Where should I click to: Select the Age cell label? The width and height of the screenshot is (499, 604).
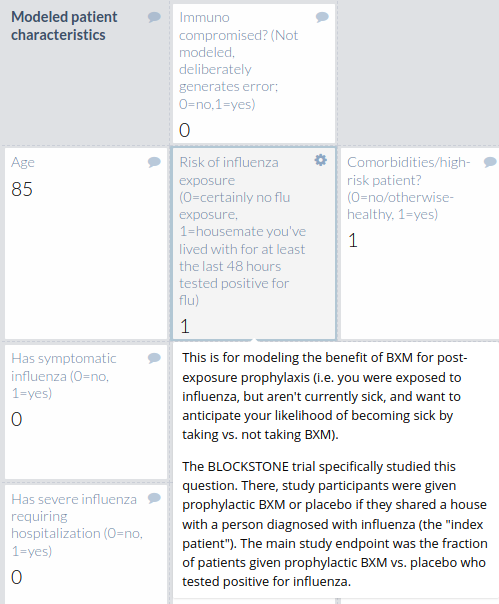pos(23,163)
